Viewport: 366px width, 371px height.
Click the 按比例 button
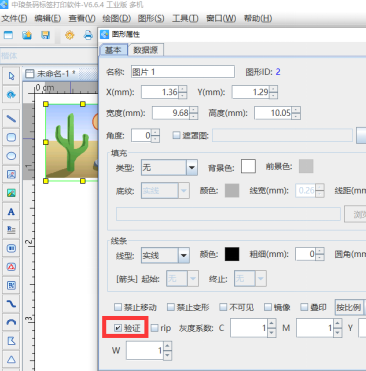pos(349,307)
